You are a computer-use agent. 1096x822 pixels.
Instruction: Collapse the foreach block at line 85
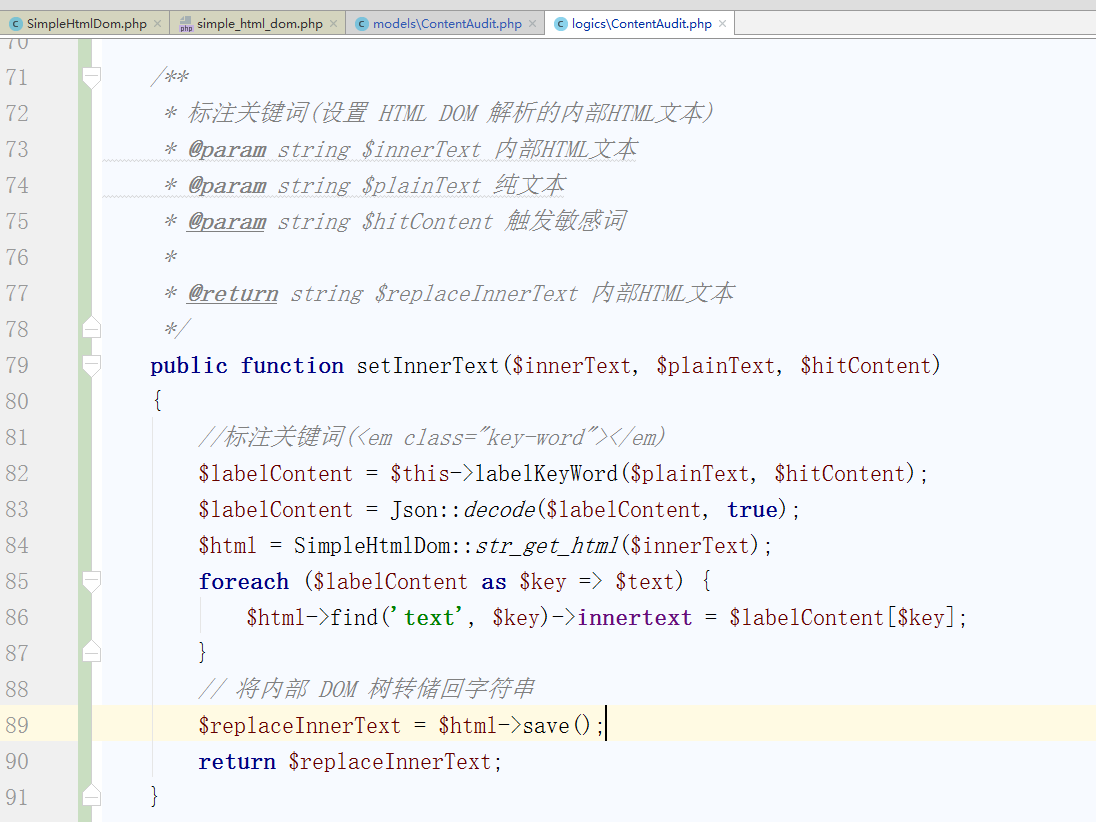click(x=92, y=581)
